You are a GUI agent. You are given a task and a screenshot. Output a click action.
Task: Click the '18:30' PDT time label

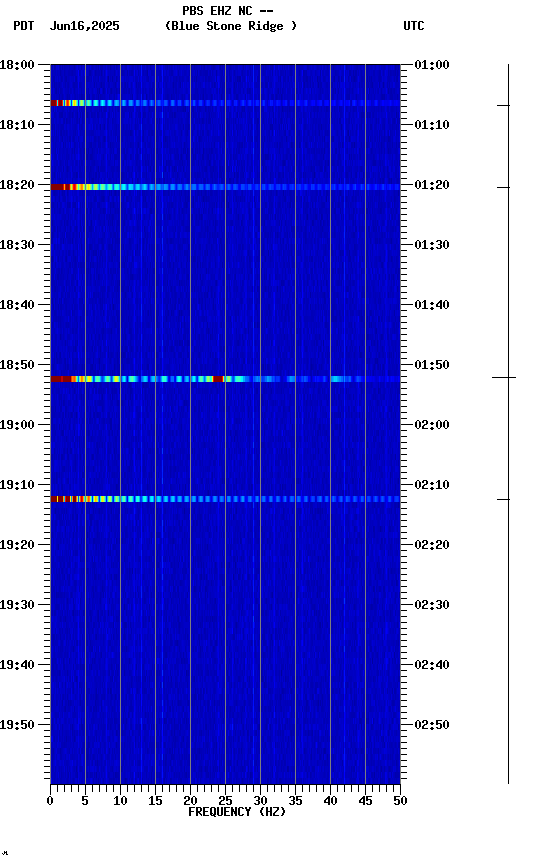[17, 245]
